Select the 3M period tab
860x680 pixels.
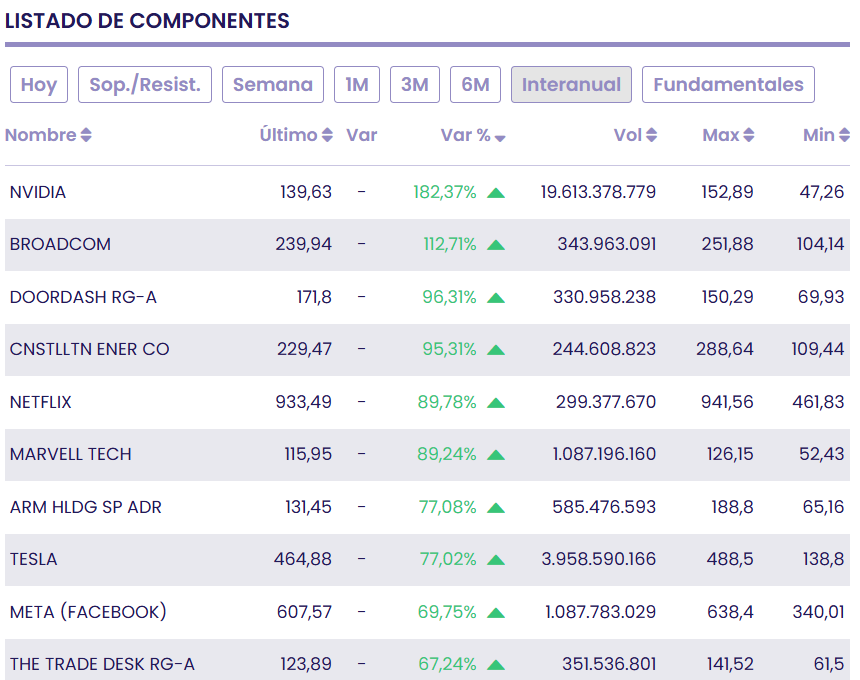(x=415, y=85)
